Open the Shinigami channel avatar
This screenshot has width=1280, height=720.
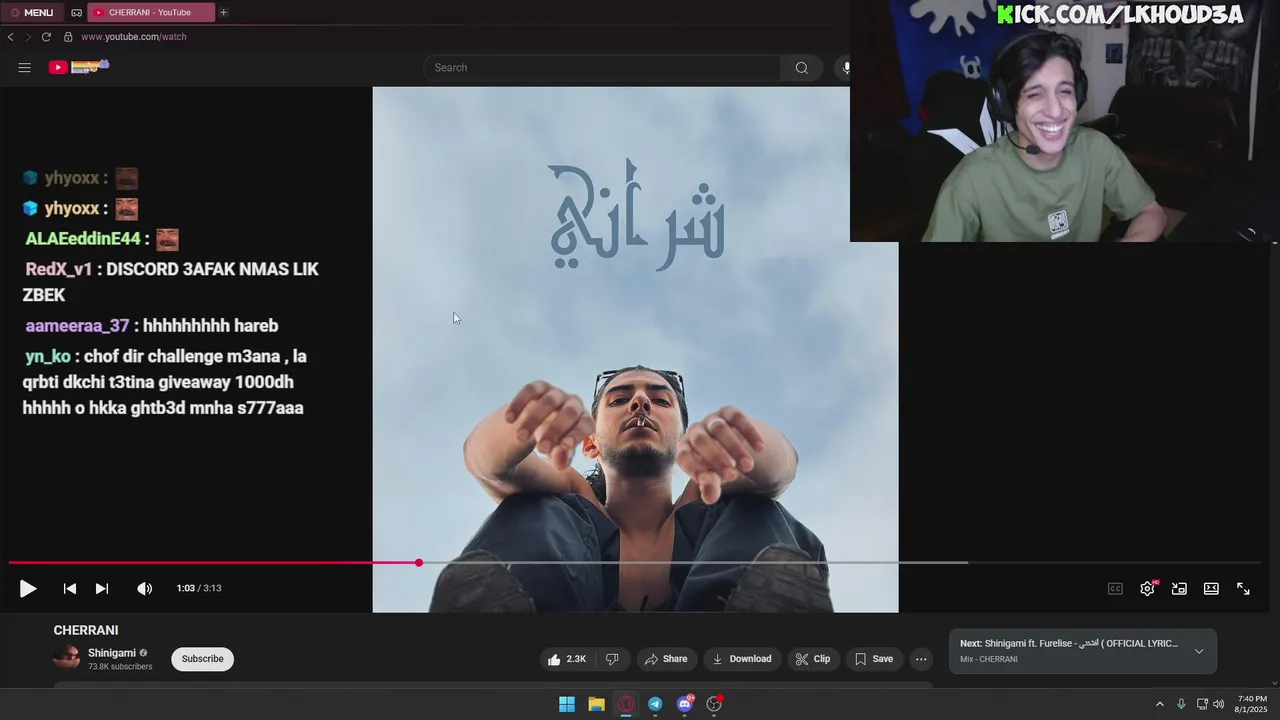[x=66, y=658]
